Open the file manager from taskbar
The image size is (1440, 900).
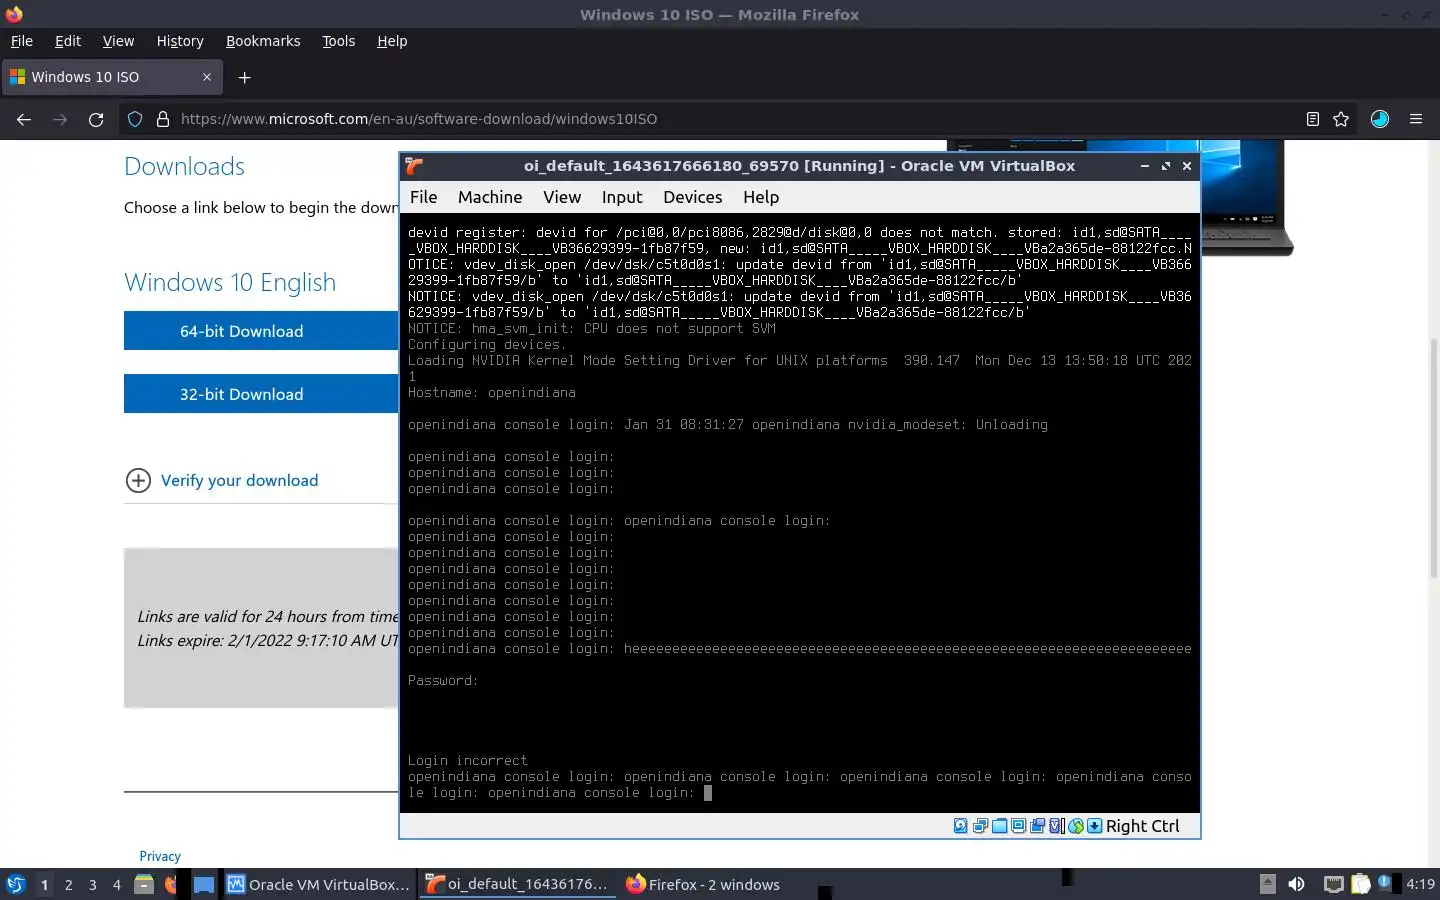click(x=144, y=884)
